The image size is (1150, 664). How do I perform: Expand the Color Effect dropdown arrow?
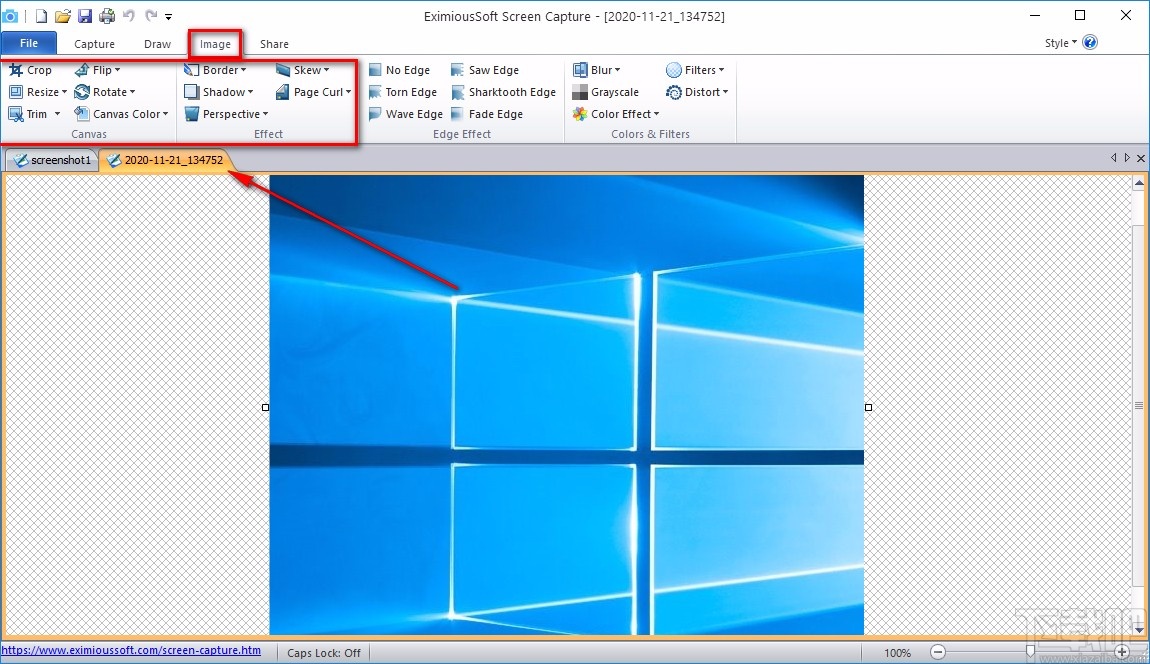[x=656, y=114]
